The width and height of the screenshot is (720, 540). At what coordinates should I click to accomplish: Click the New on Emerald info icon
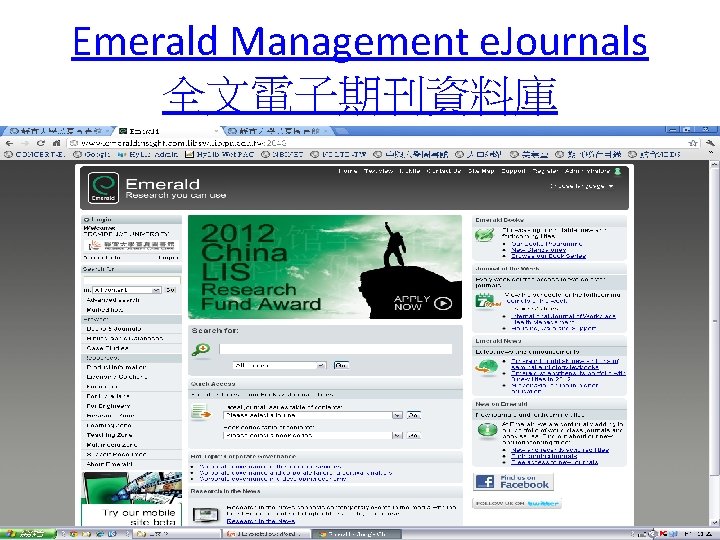pos(487,430)
